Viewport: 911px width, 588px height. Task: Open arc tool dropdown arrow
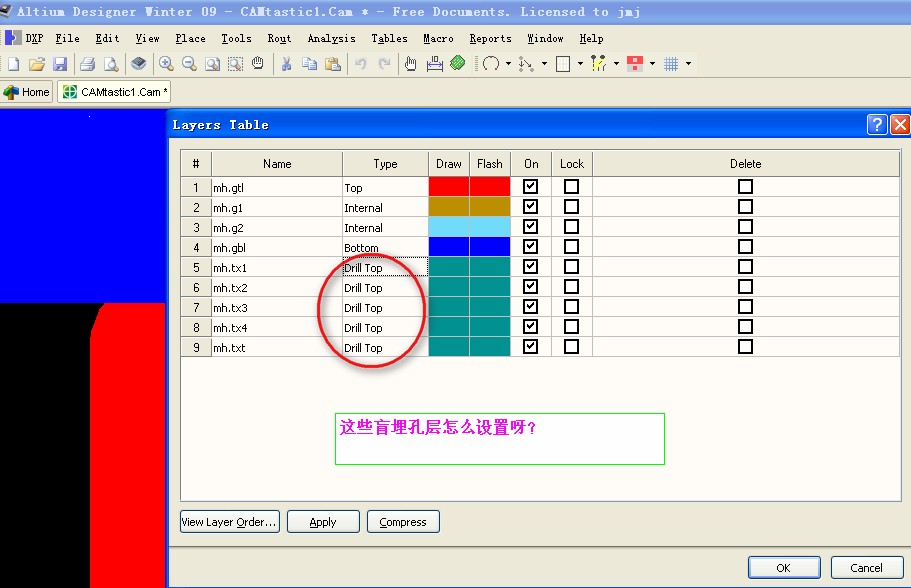click(x=508, y=64)
